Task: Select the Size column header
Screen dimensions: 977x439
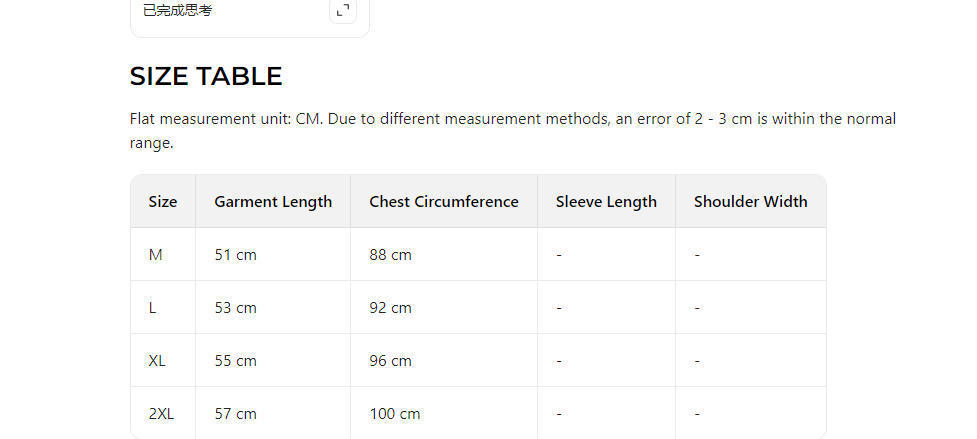Action: coord(163,201)
